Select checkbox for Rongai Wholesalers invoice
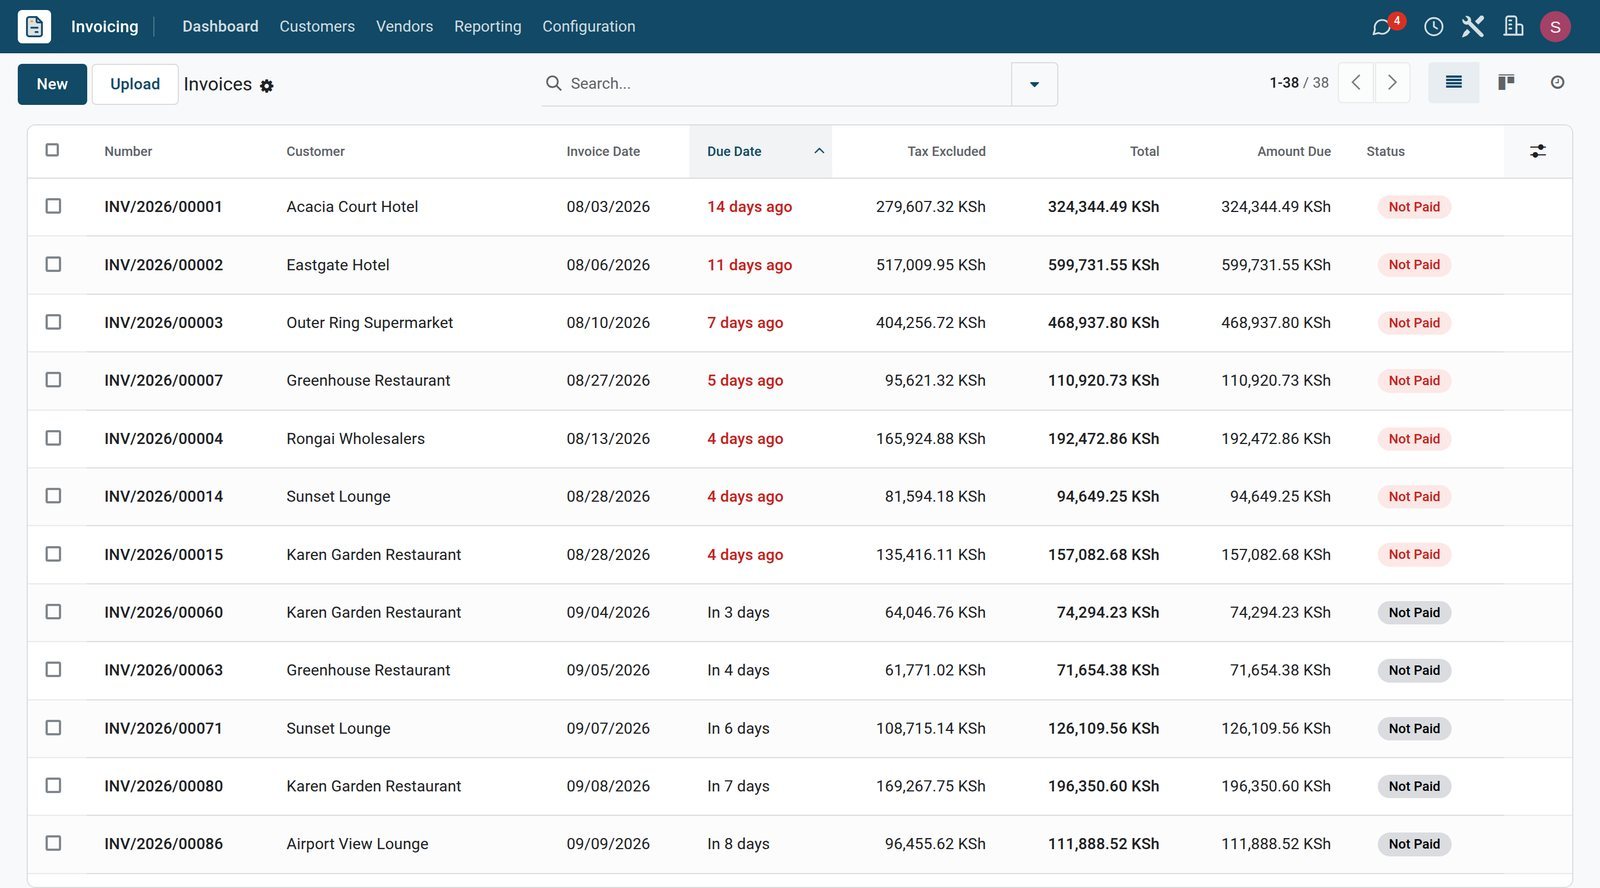This screenshot has height=888, width=1600. 53,438
